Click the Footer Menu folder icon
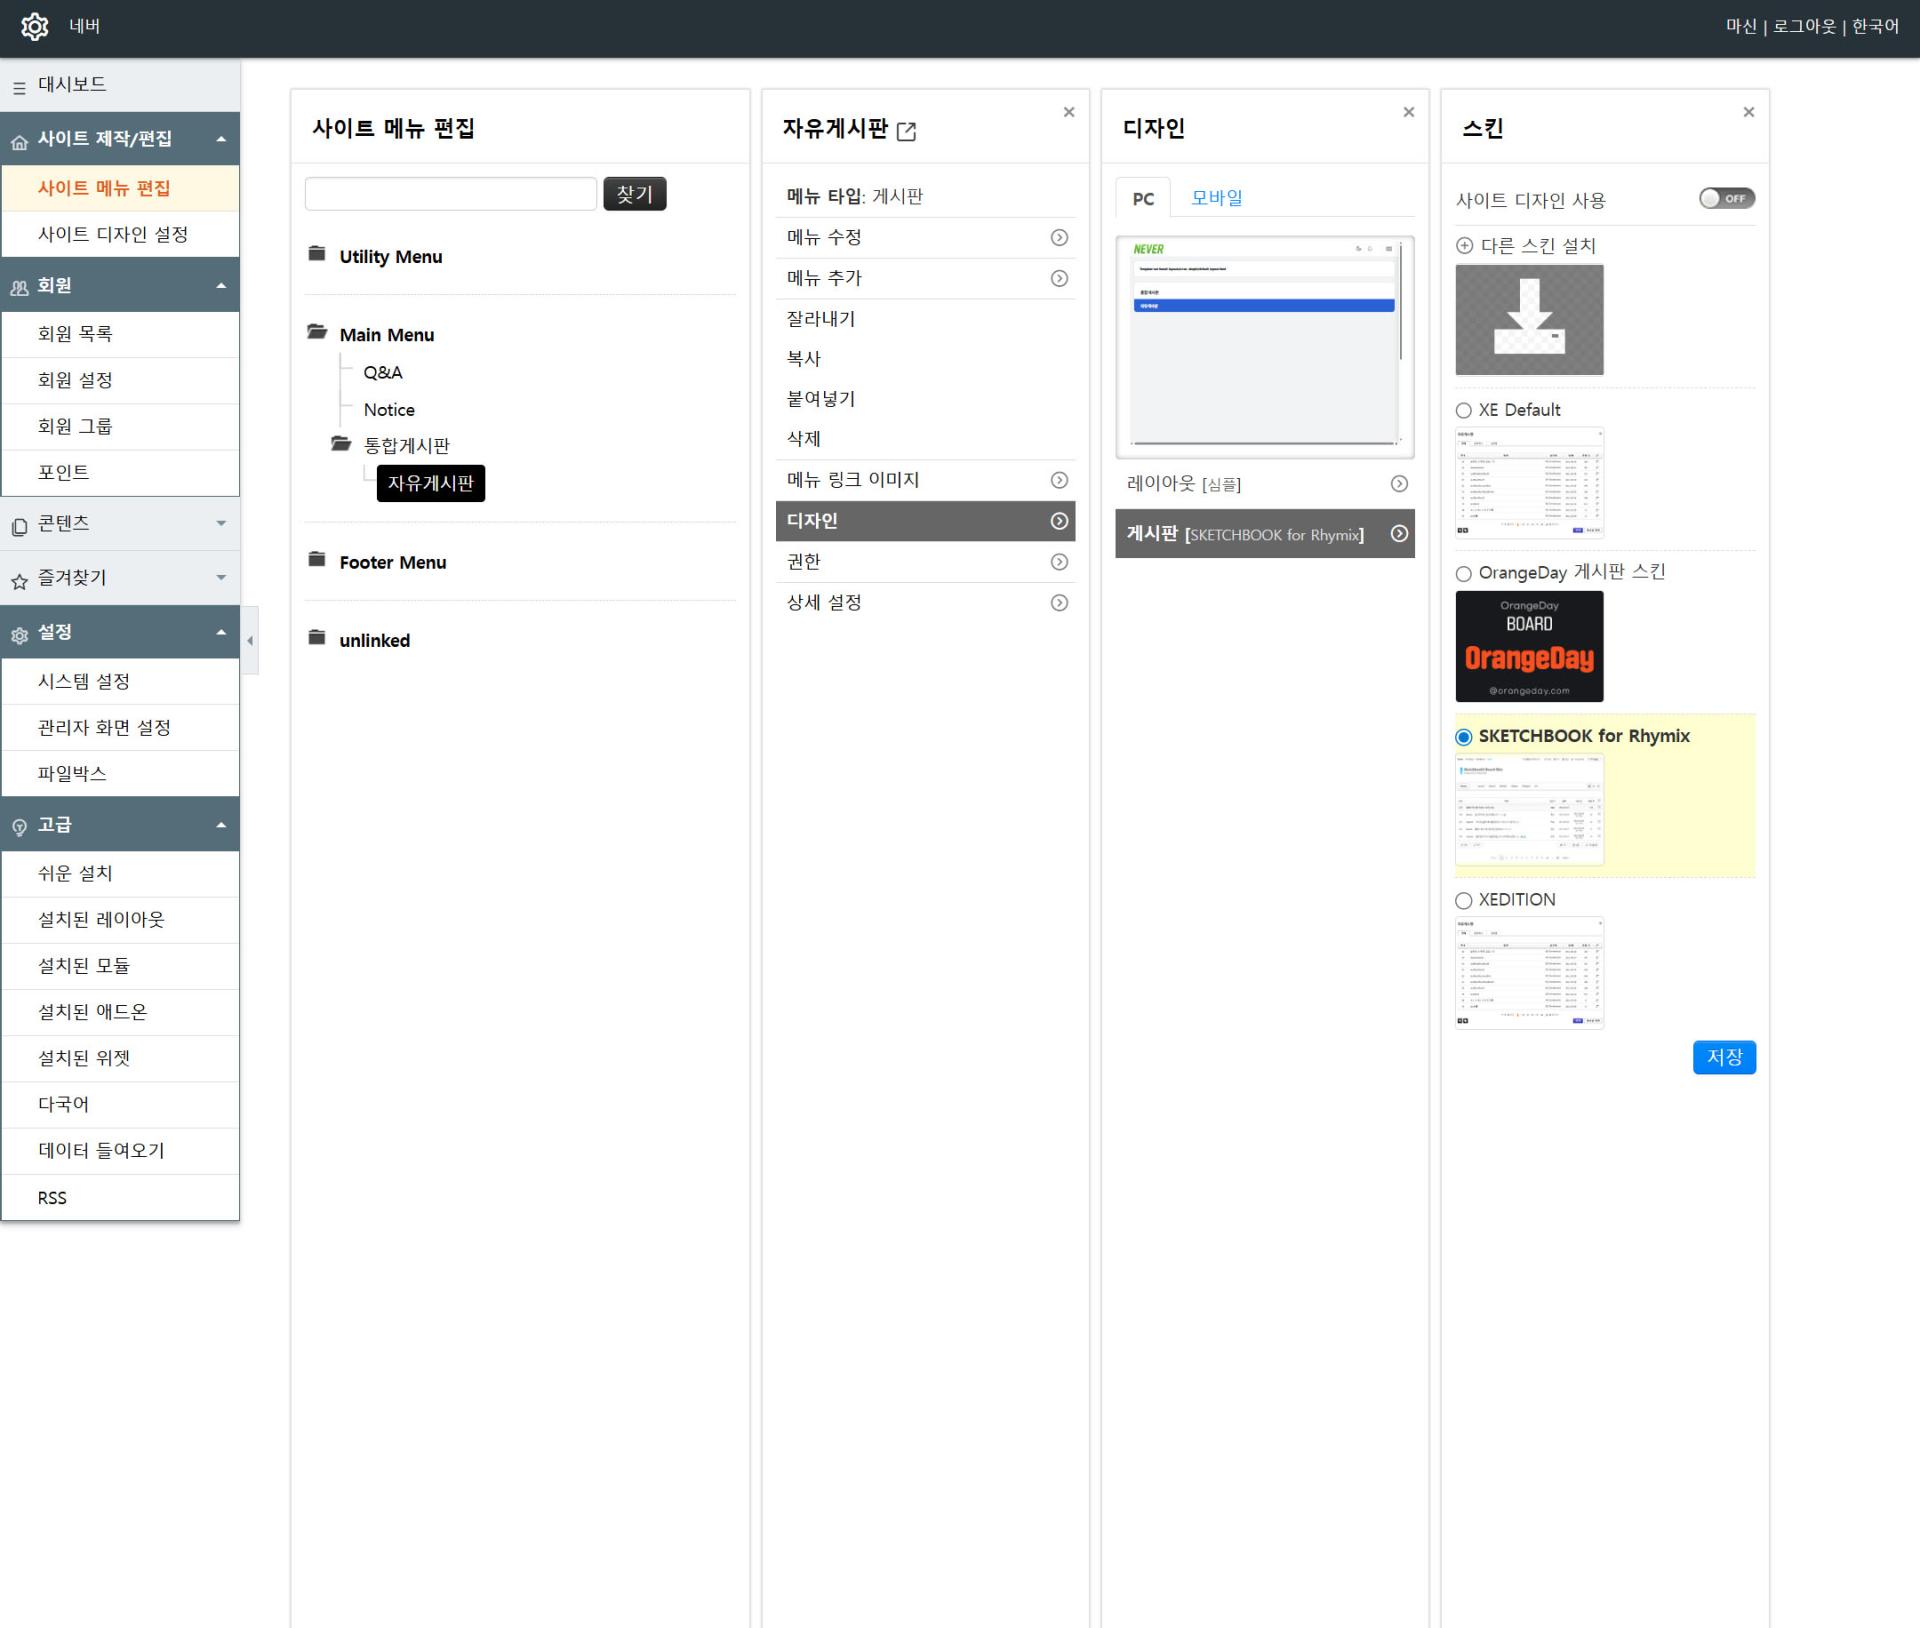 (317, 560)
